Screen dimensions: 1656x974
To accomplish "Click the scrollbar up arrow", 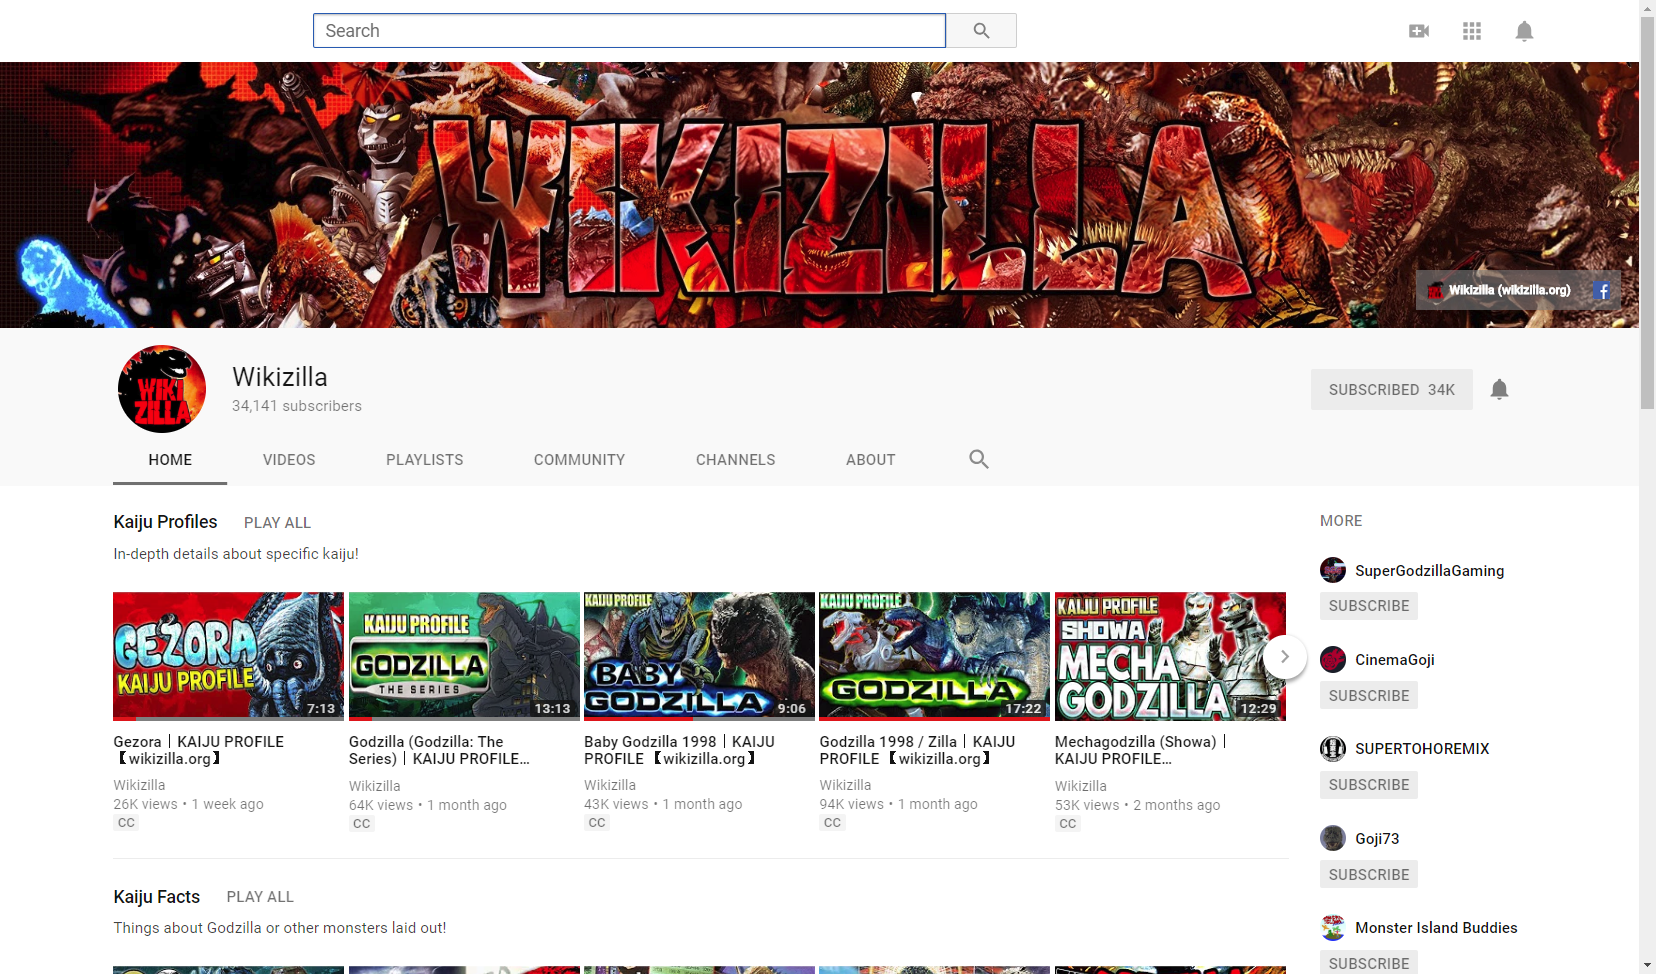I will (x=1647, y=8).
